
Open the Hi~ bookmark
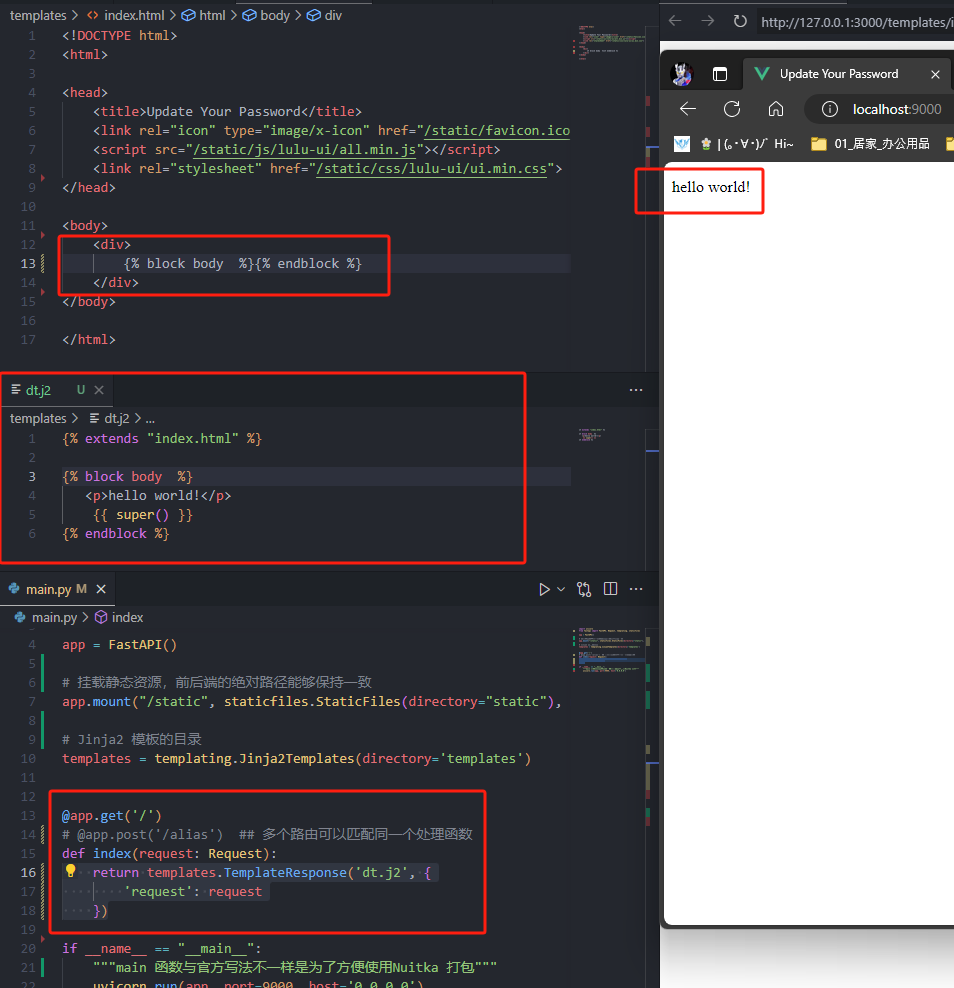coord(747,144)
